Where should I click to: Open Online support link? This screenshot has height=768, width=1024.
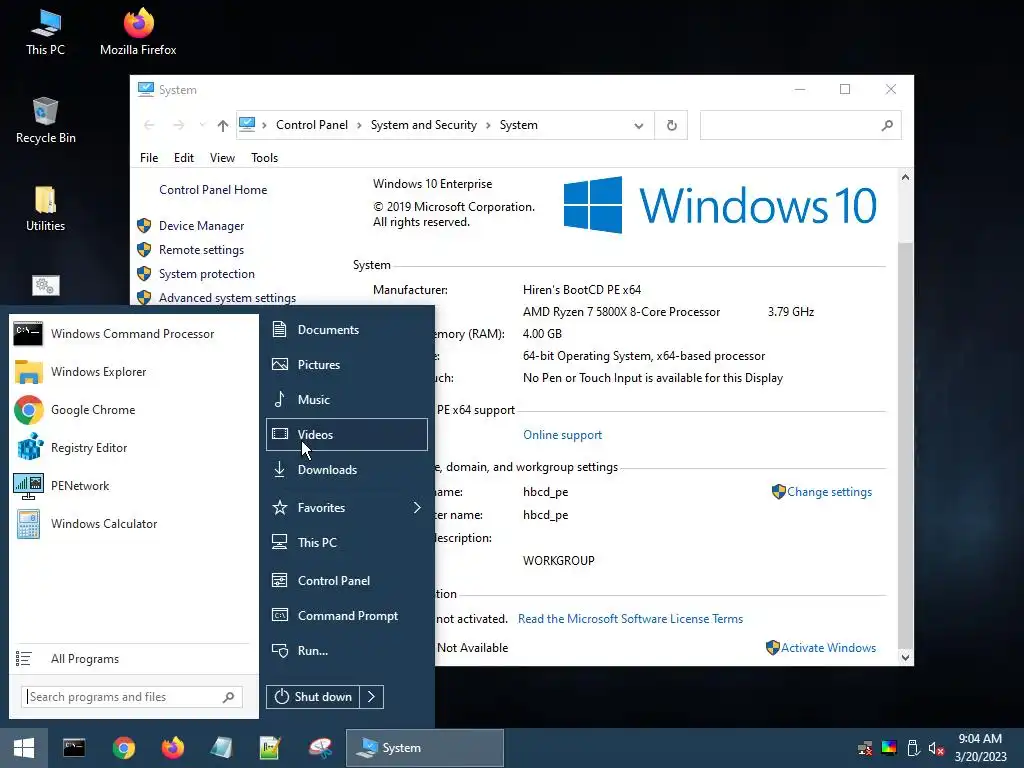[562, 435]
